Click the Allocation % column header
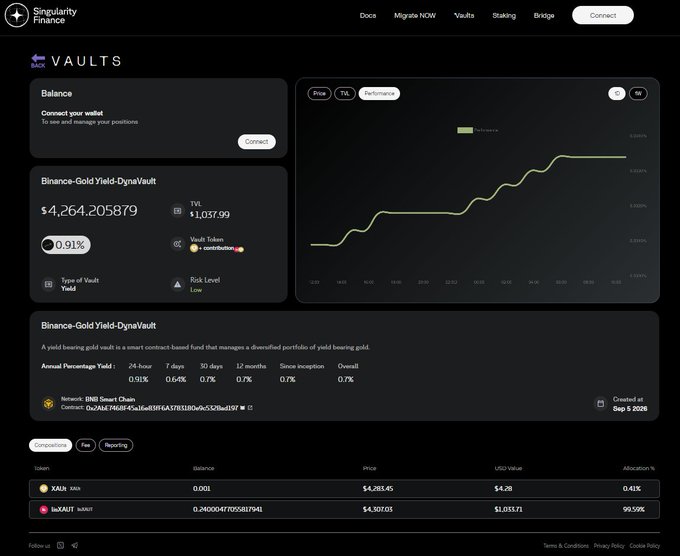The height and width of the screenshot is (556, 680). pos(639,468)
